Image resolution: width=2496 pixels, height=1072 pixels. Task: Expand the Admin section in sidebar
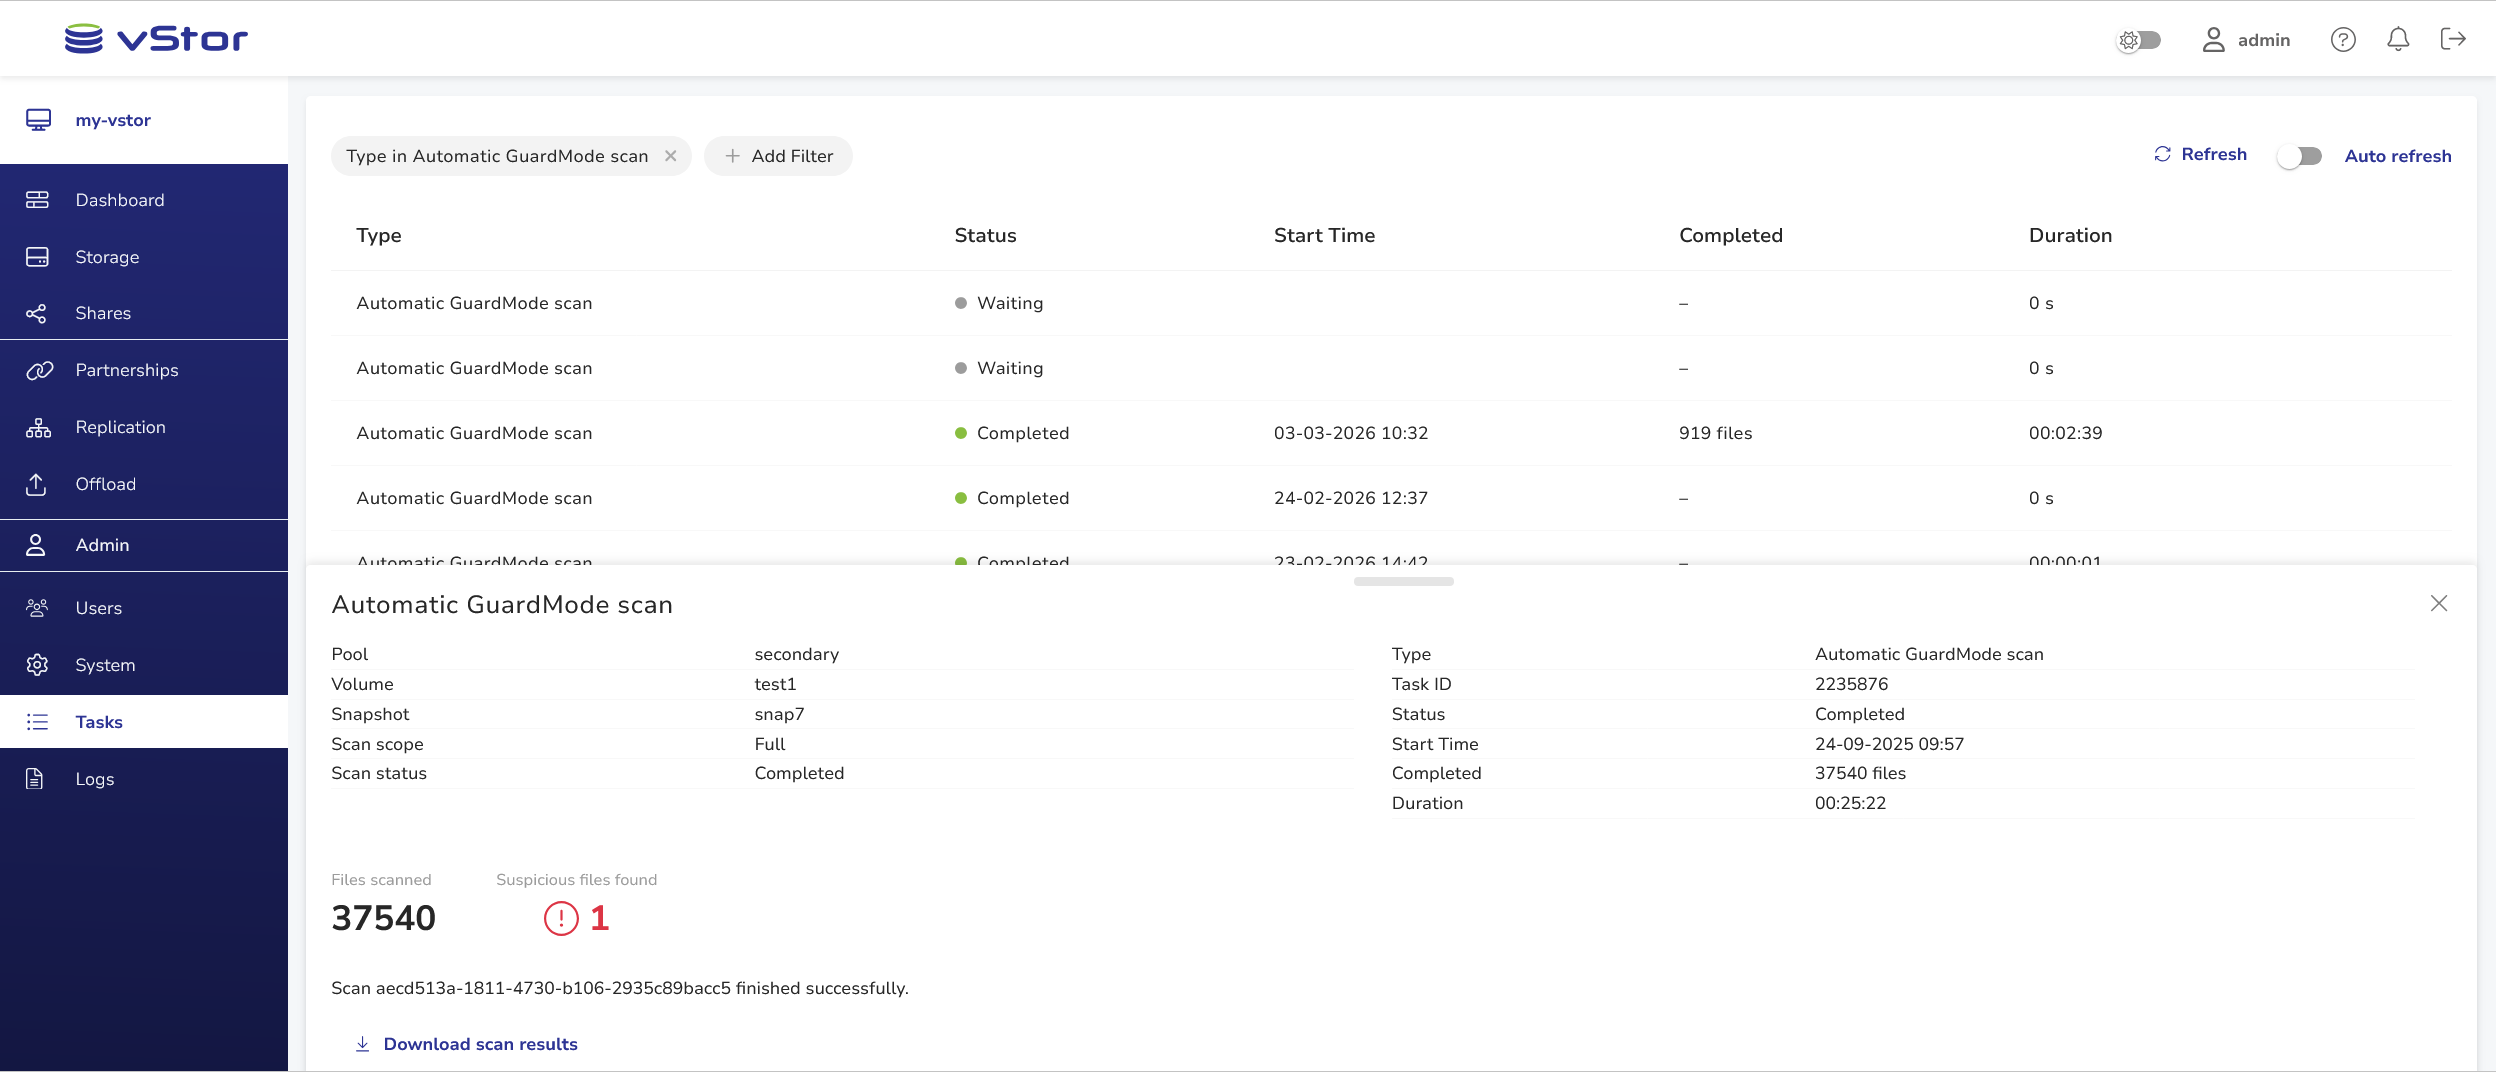tap(102, 545)
